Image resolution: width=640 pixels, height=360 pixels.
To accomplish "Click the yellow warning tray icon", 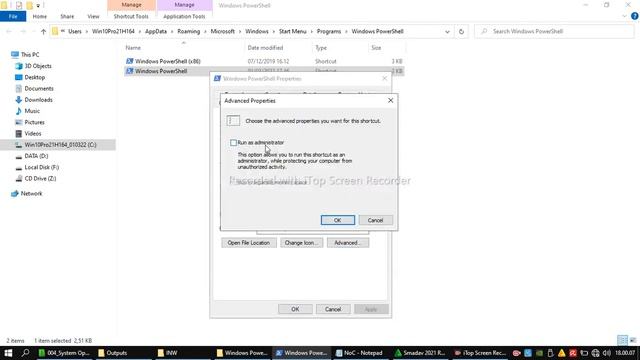I will tap(562, 353).
